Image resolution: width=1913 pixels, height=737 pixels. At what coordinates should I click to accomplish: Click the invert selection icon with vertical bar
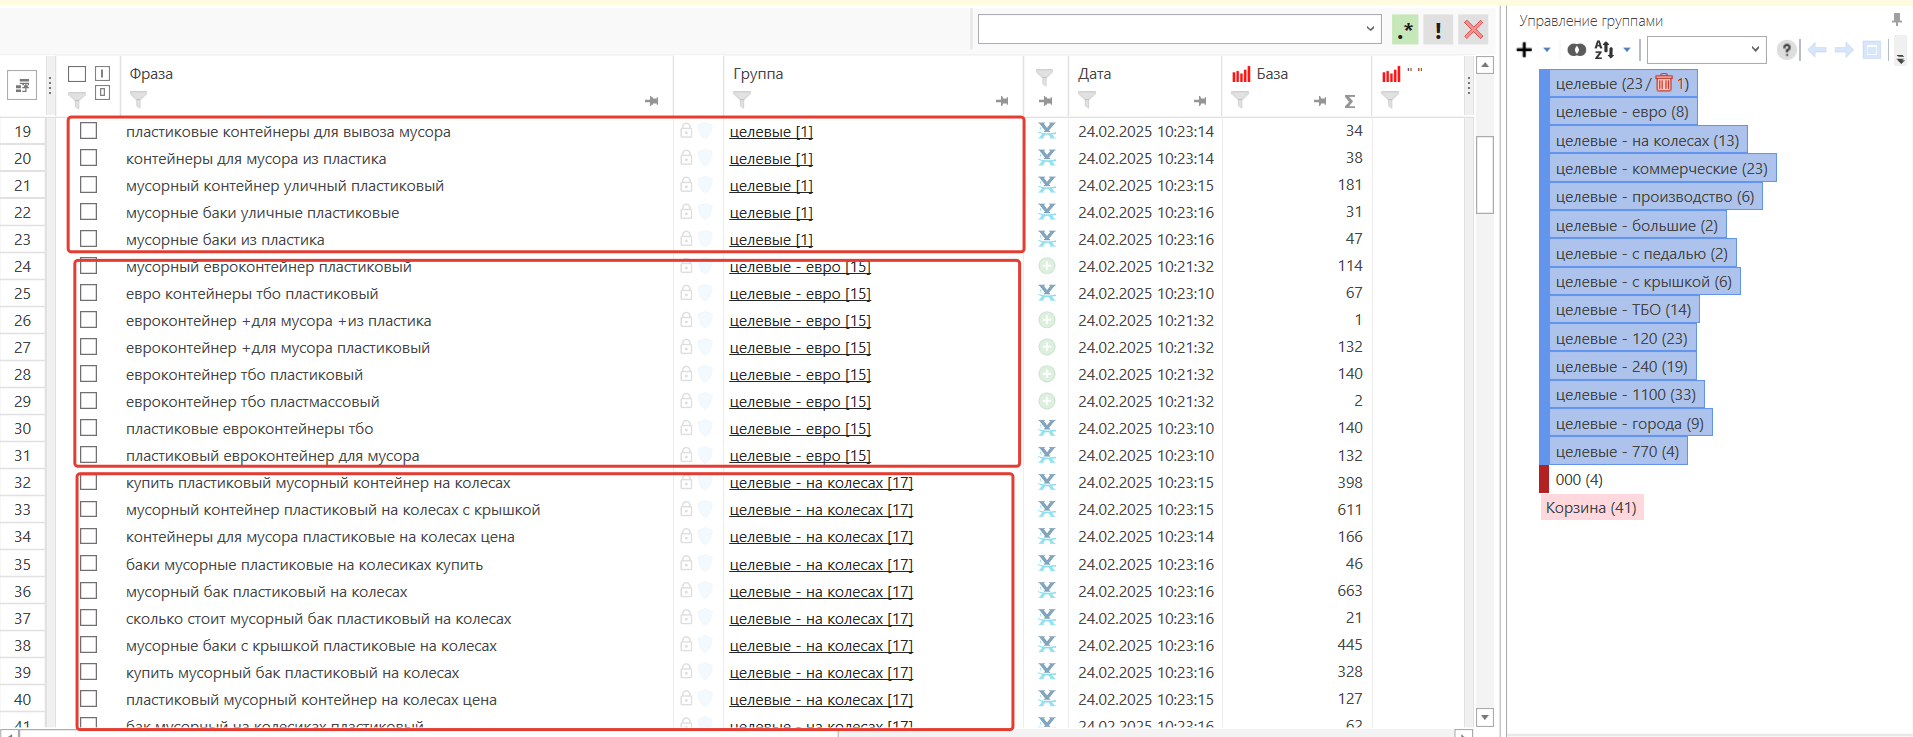coord(102,73)
